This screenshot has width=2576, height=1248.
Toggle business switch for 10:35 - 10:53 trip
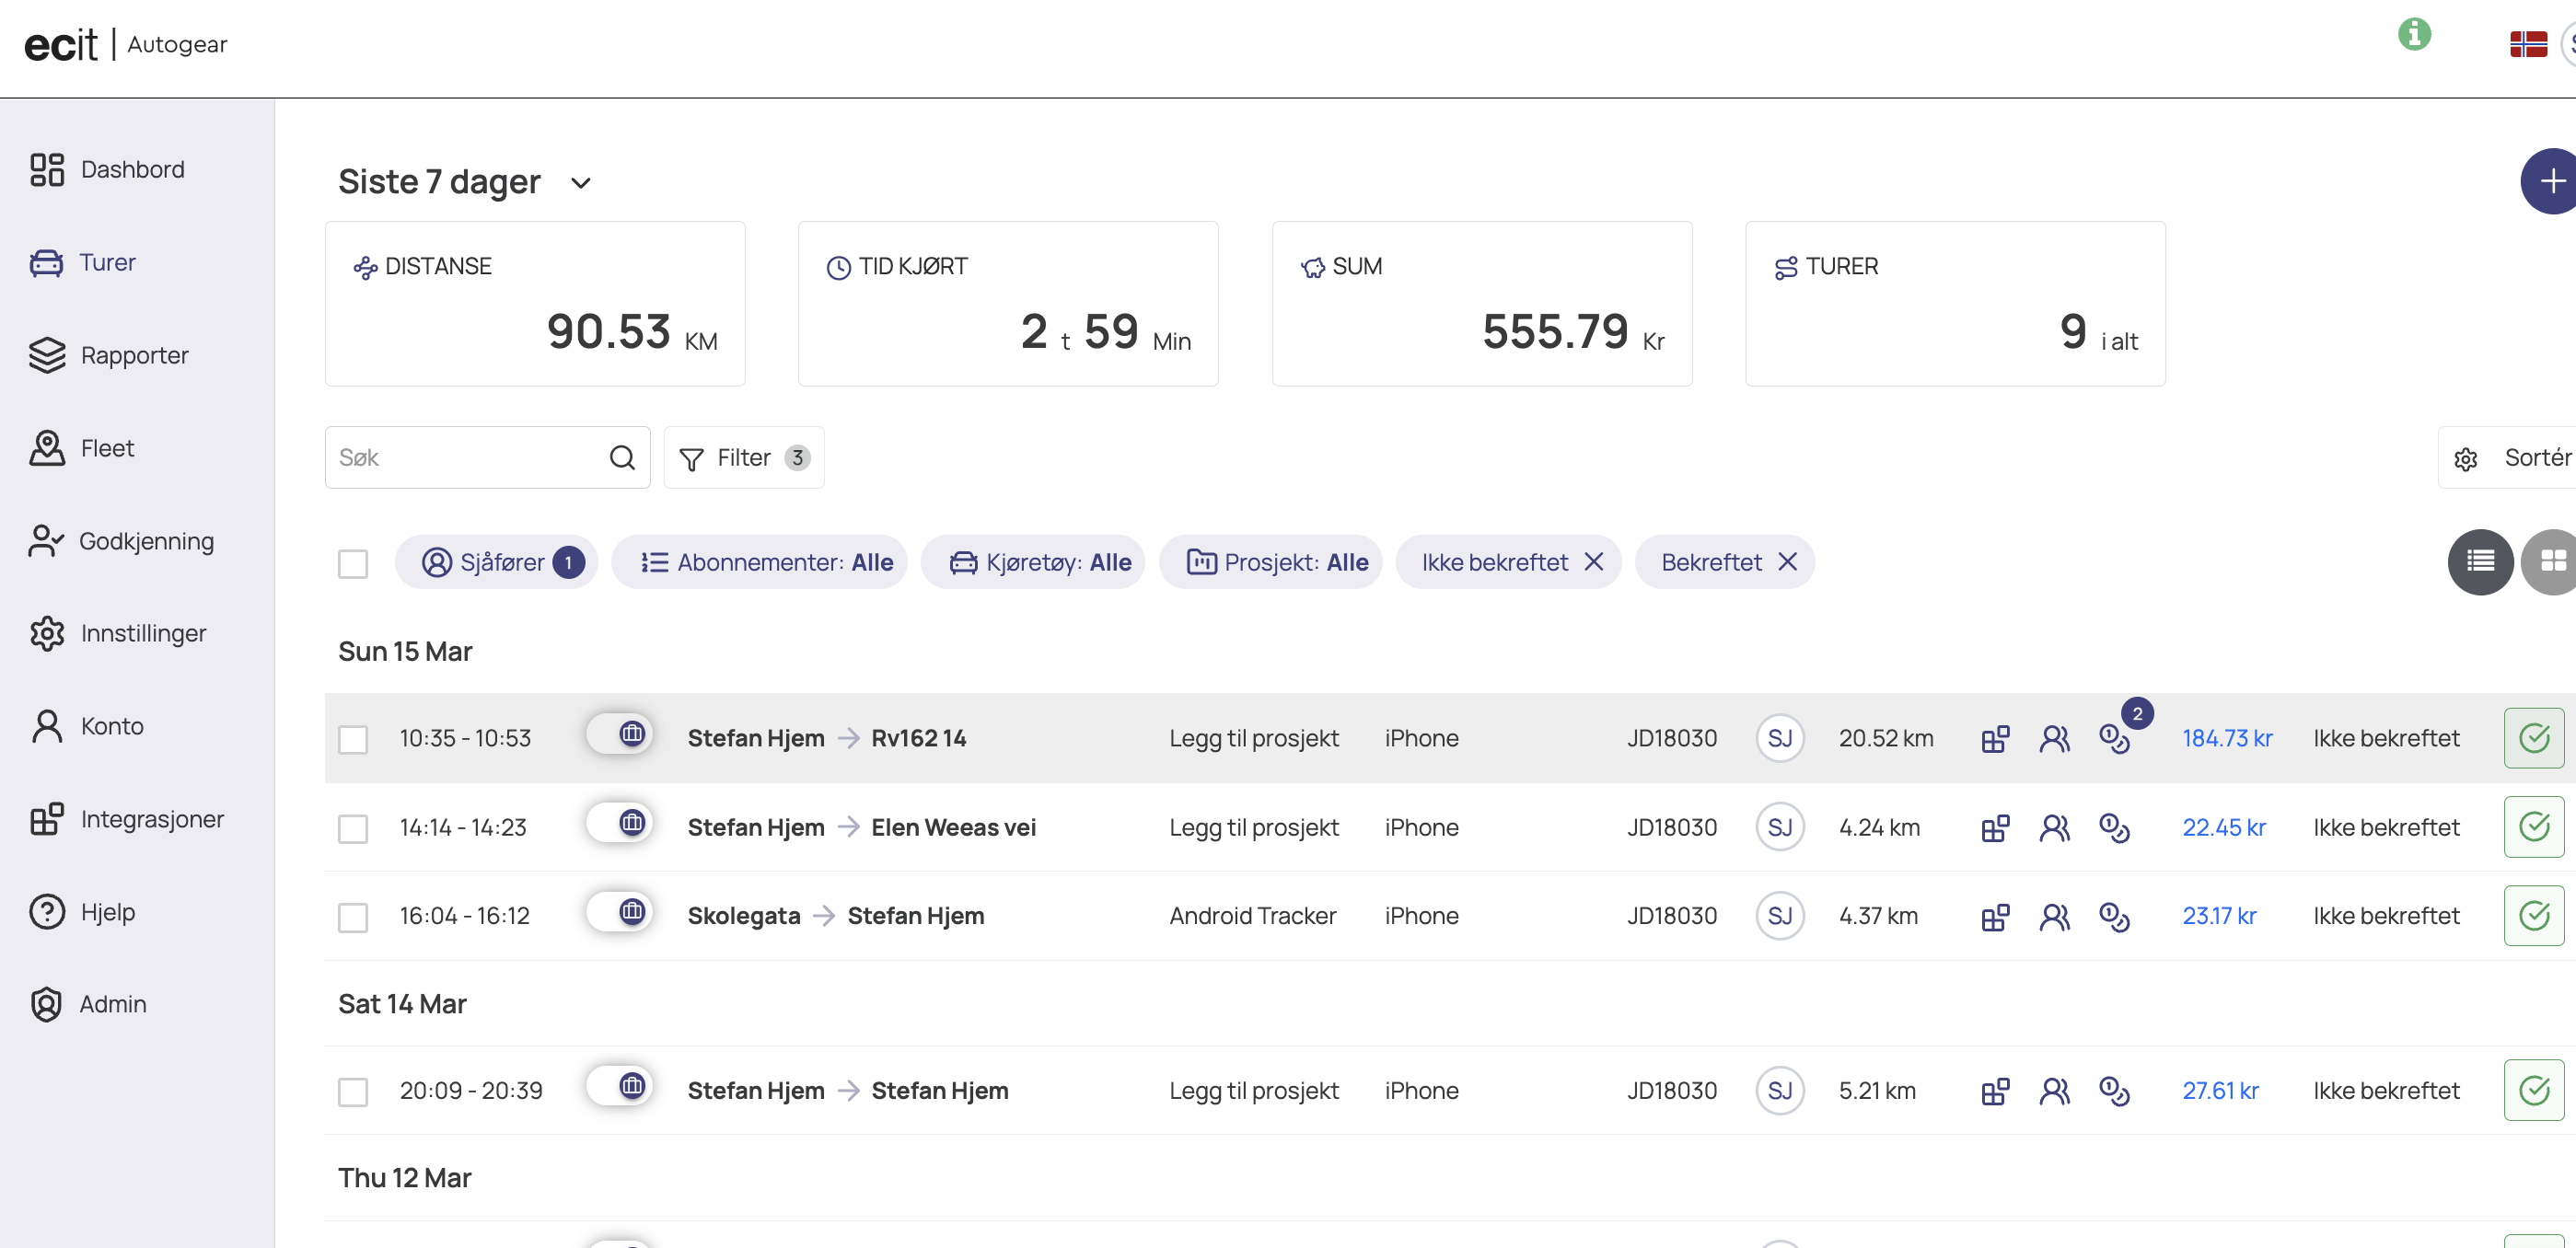pos(620,734)
